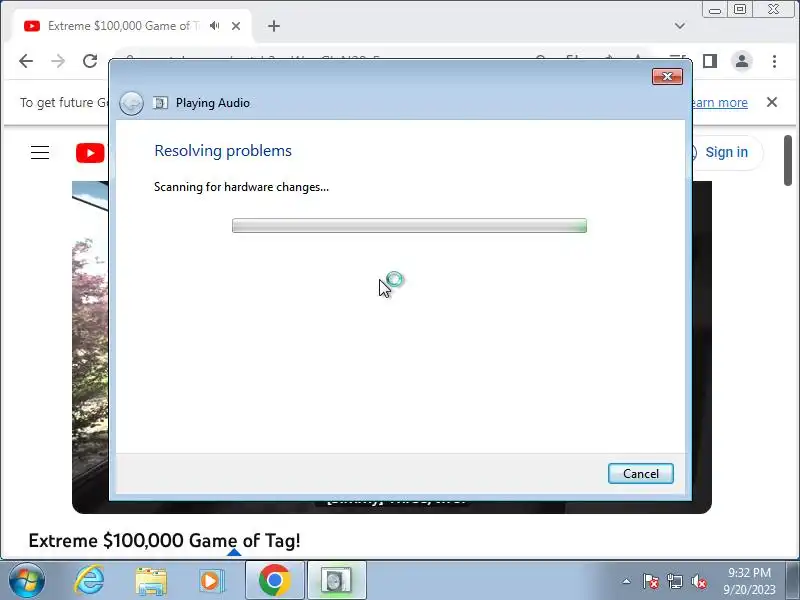
Task: Open network status tray icon
Action: 674,581
